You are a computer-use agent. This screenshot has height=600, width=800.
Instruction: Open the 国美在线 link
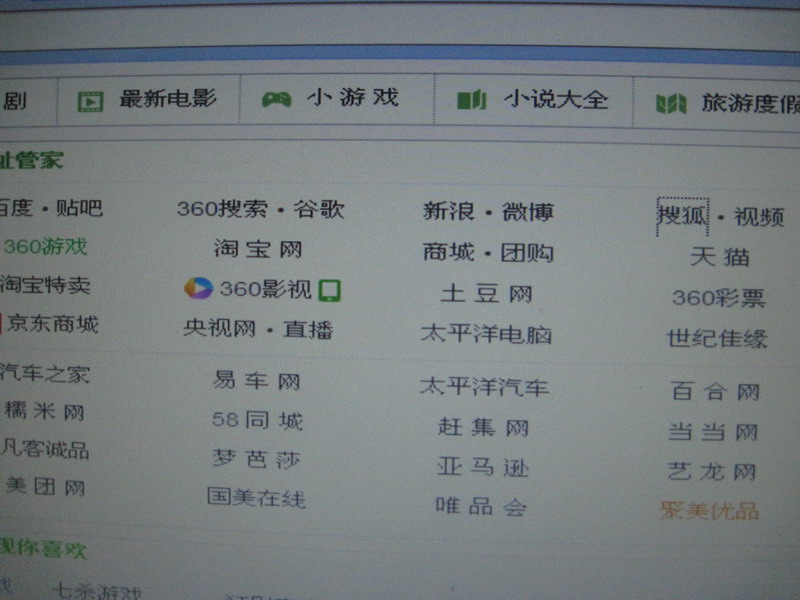[x=256, y=497]
